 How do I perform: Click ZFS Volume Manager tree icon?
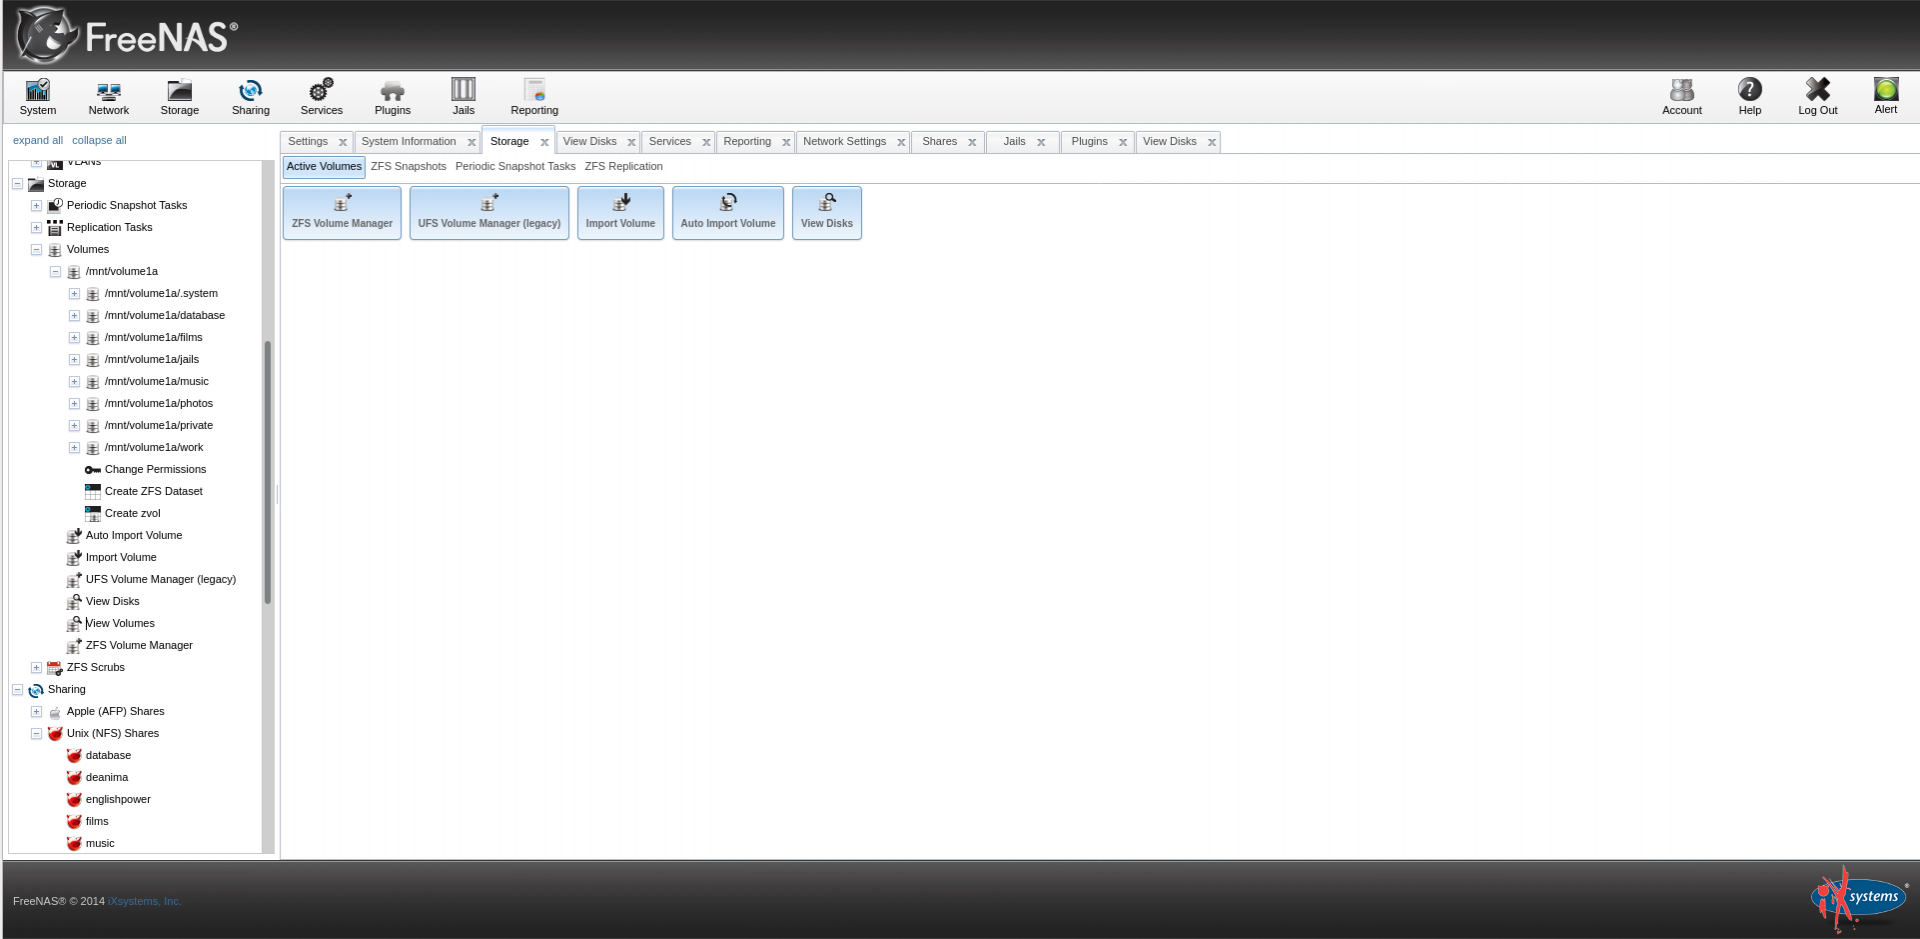pyautogui.click(x=74, y=646)
